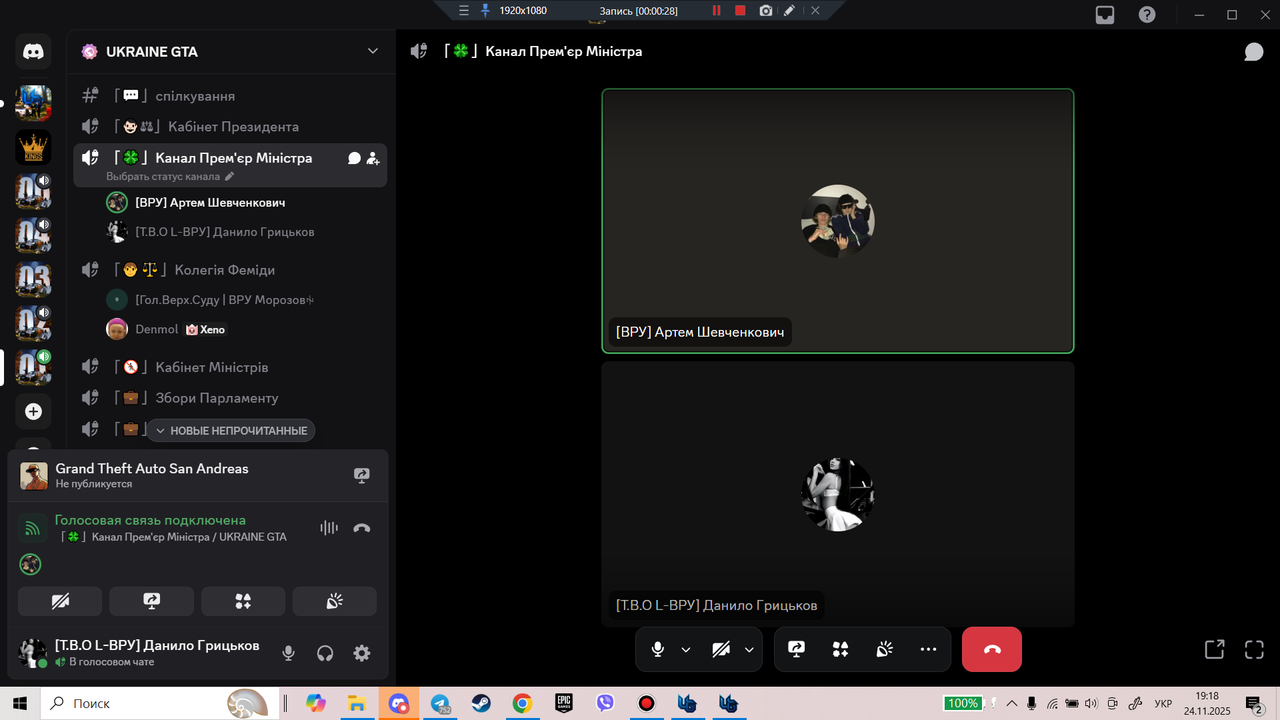Add a server with the plus icon

click(33, 411)
